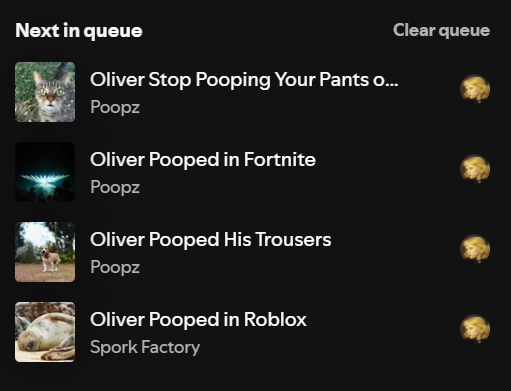Click blank row space right of Fortnite title
This screenshot has height=391, width=511.
387,172
